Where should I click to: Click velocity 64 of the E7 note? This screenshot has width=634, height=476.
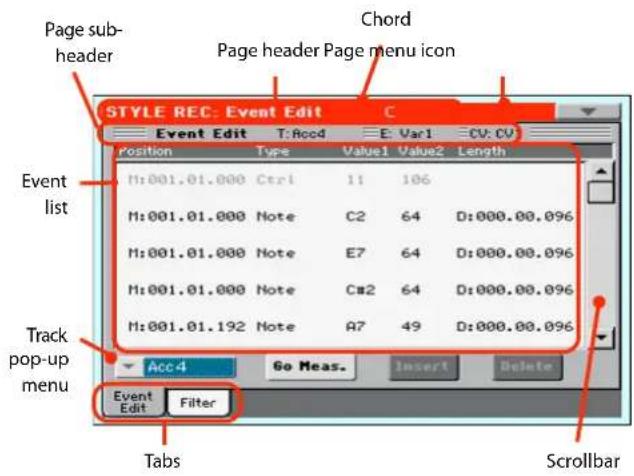click(411, 253)
